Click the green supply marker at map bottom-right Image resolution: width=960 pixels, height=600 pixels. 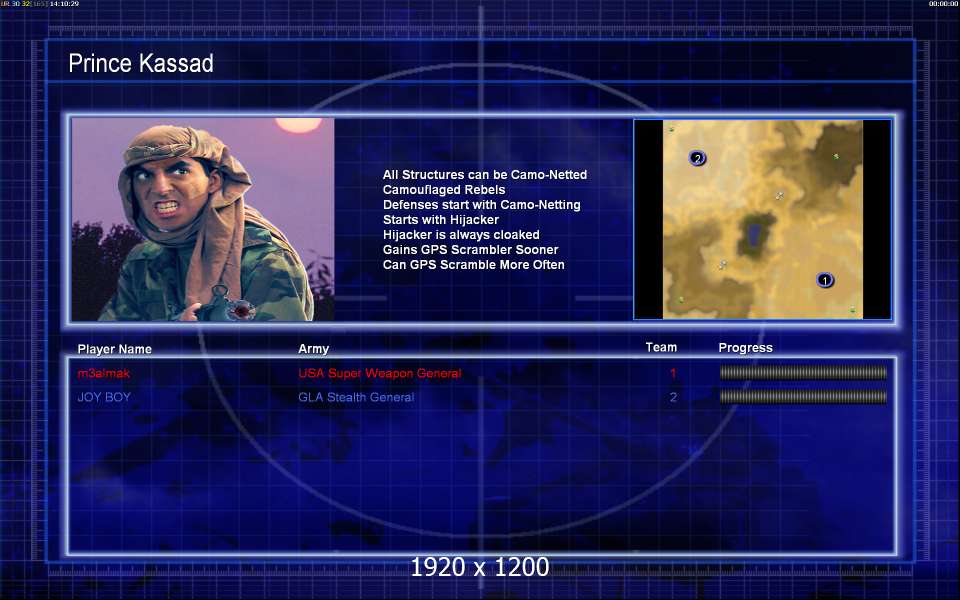(852, 310)
